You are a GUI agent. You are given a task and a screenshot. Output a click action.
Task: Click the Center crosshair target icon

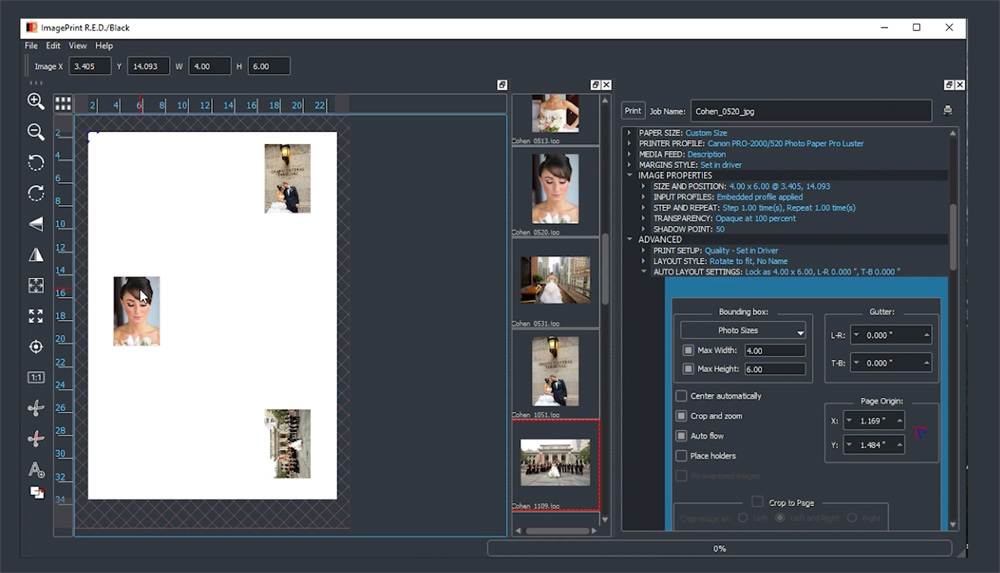36,347
